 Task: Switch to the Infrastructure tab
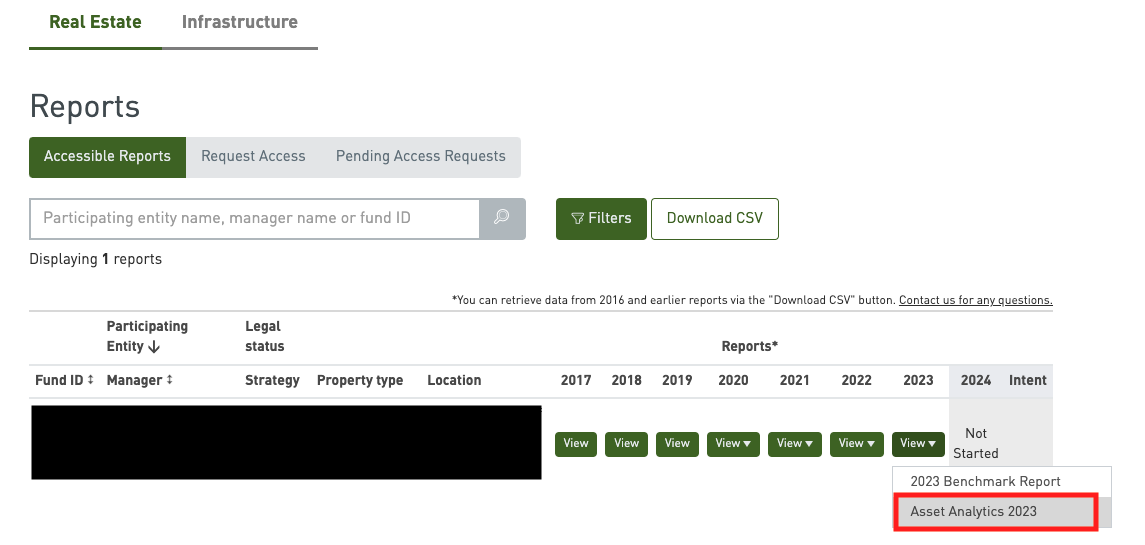pos(240,22)
